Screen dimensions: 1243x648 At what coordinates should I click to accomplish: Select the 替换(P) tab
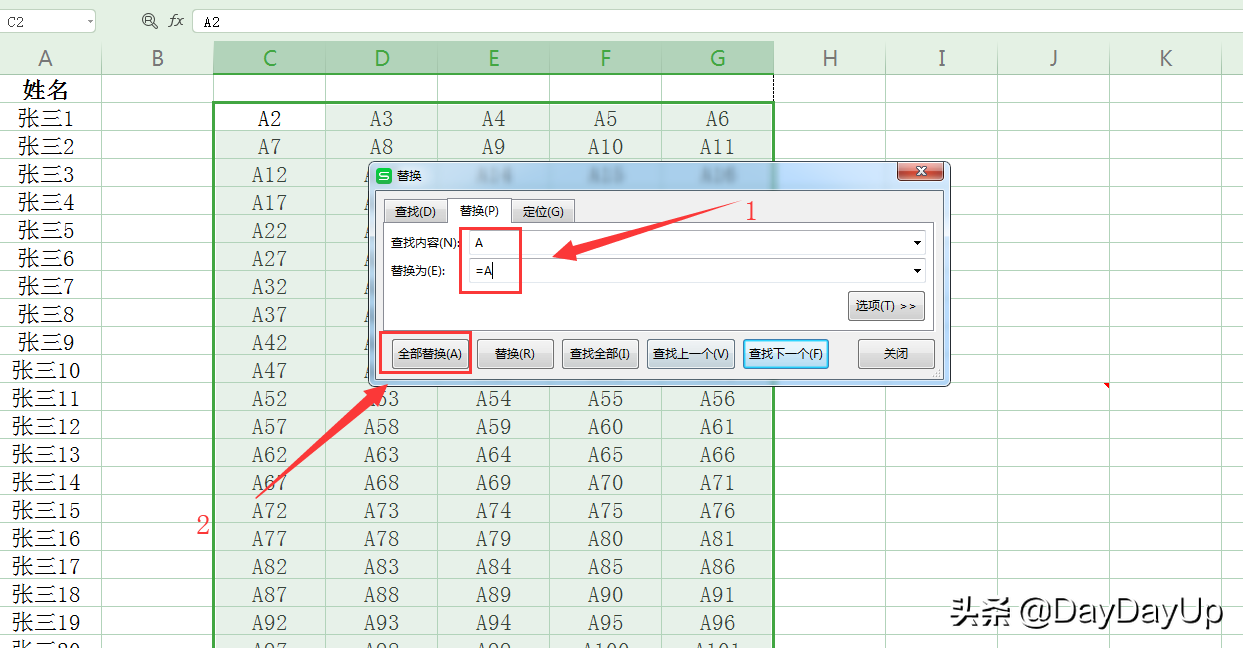(479, 211)
